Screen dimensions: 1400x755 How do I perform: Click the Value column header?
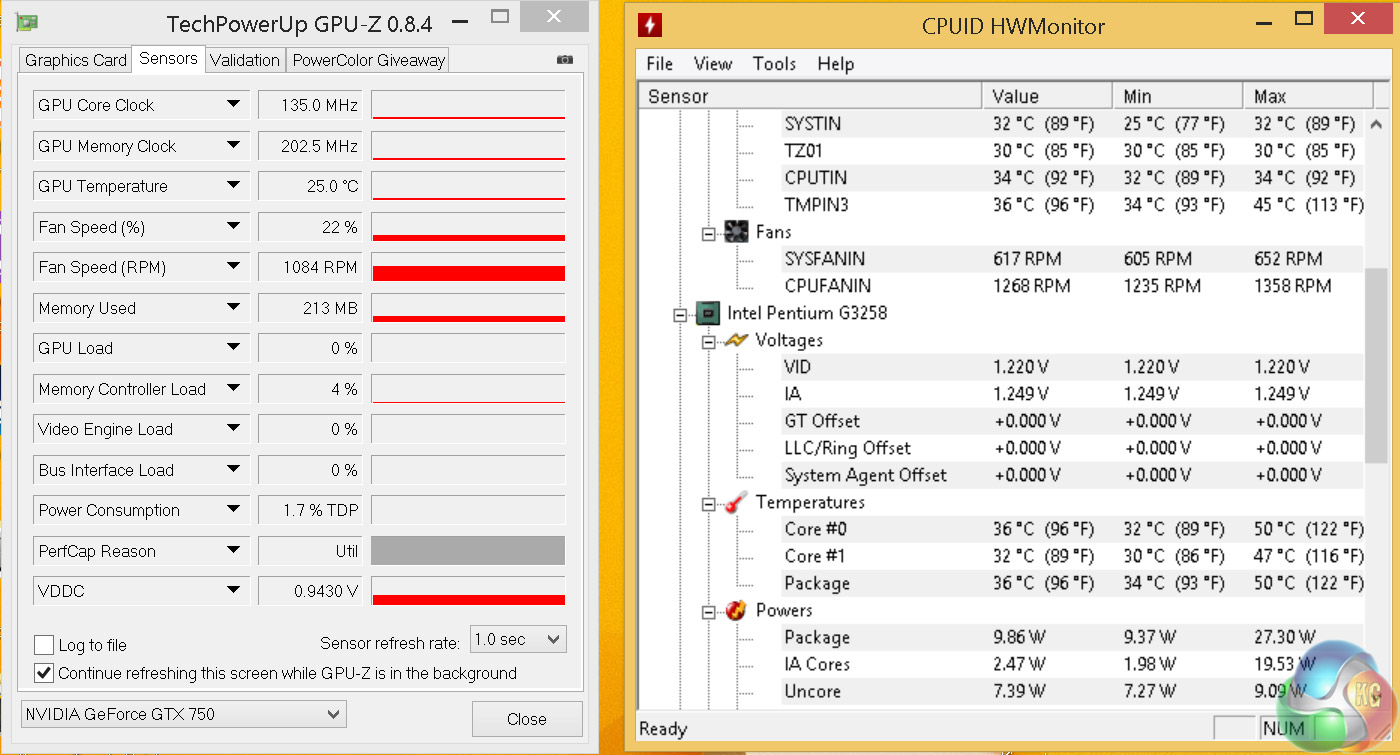[1047, 96]
